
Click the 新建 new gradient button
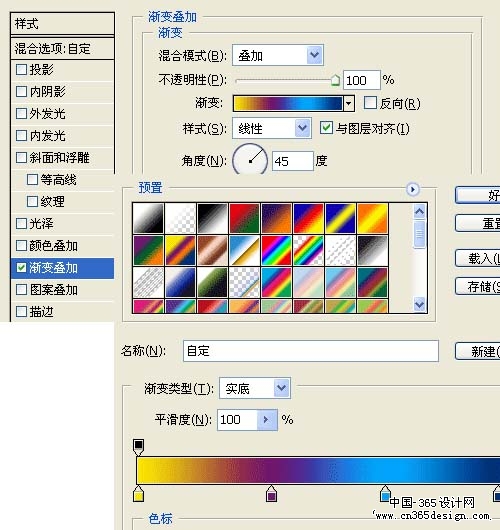click(x=478, y=352)
